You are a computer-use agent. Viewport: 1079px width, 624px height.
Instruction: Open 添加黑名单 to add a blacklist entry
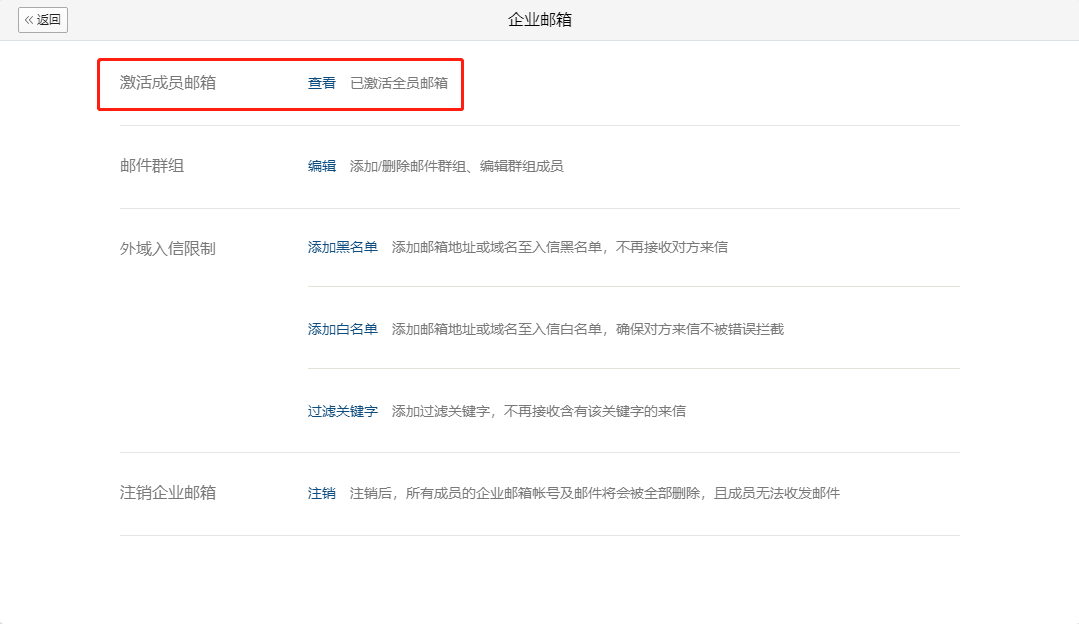(x=340, y=247)
